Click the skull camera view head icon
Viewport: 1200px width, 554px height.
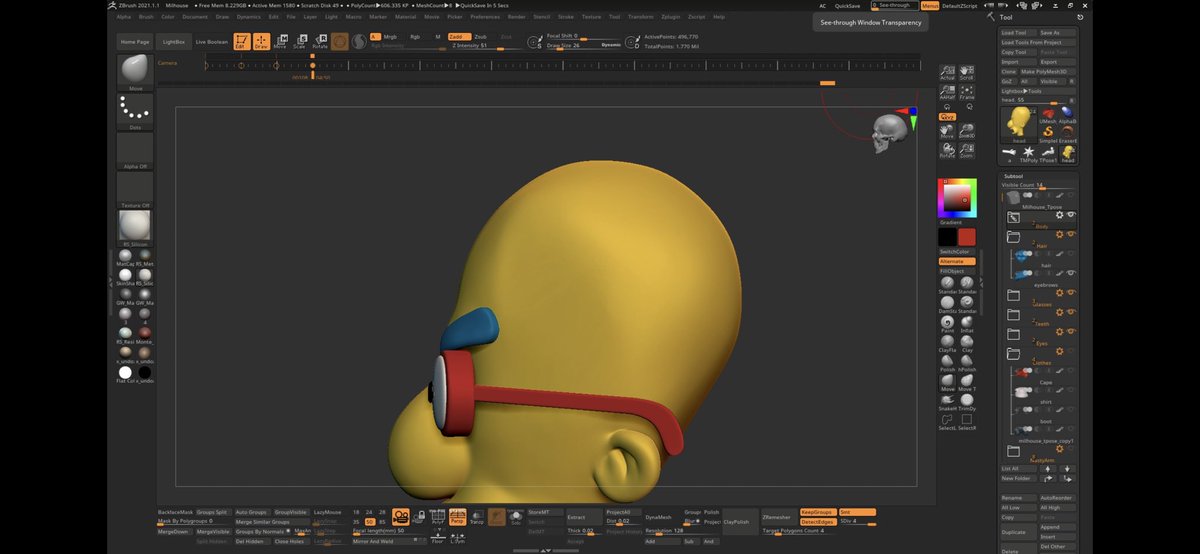click(x=888, y=131)
